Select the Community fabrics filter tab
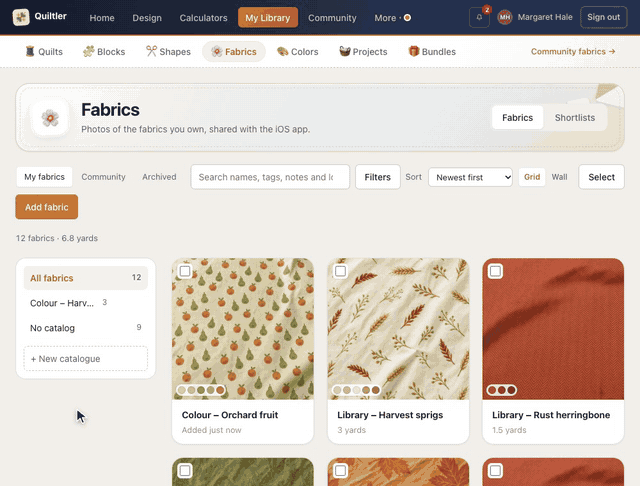This screenshot has height=486, width=640. click(103, 177)
